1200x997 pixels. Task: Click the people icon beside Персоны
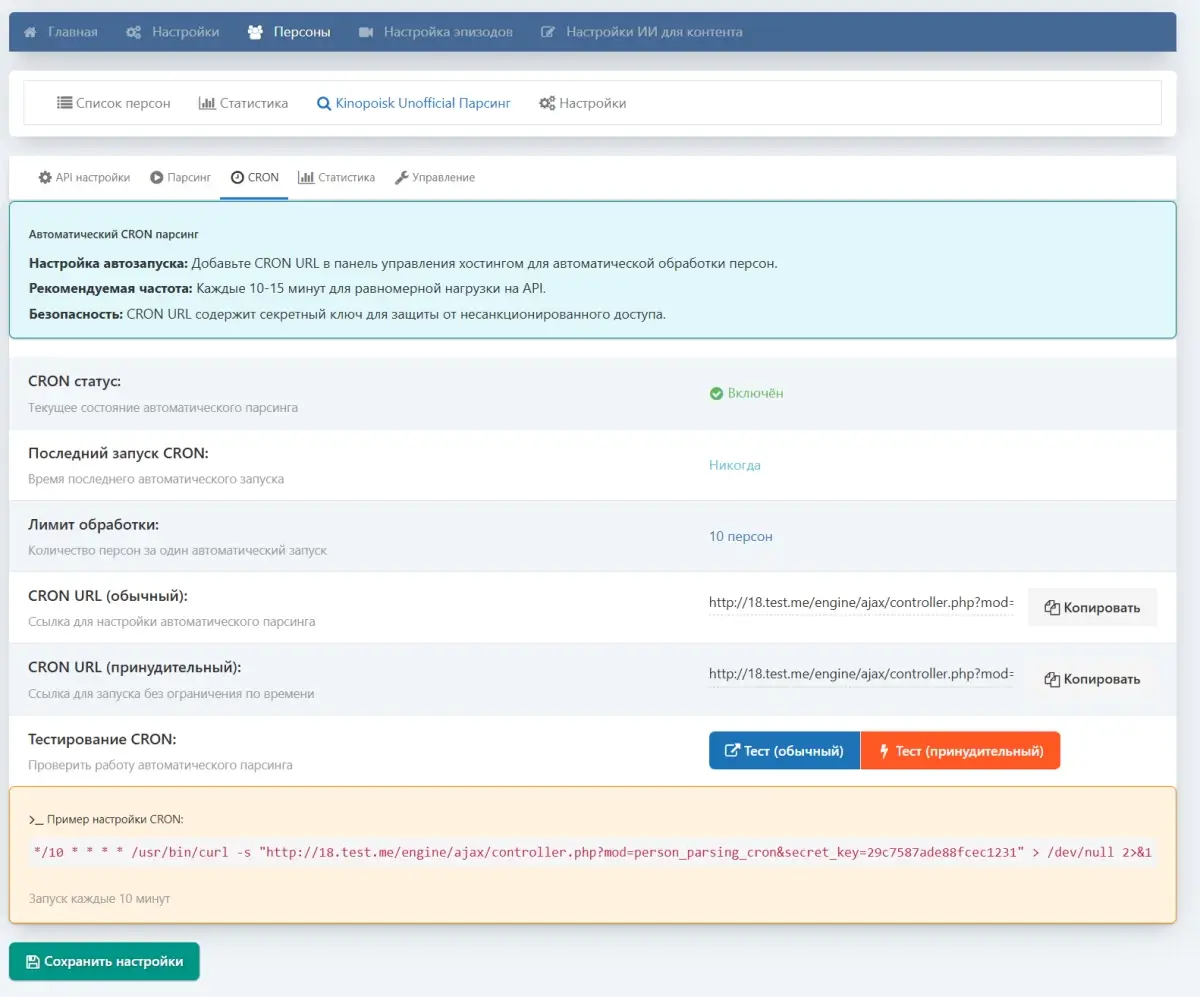[x=255, y=32]
